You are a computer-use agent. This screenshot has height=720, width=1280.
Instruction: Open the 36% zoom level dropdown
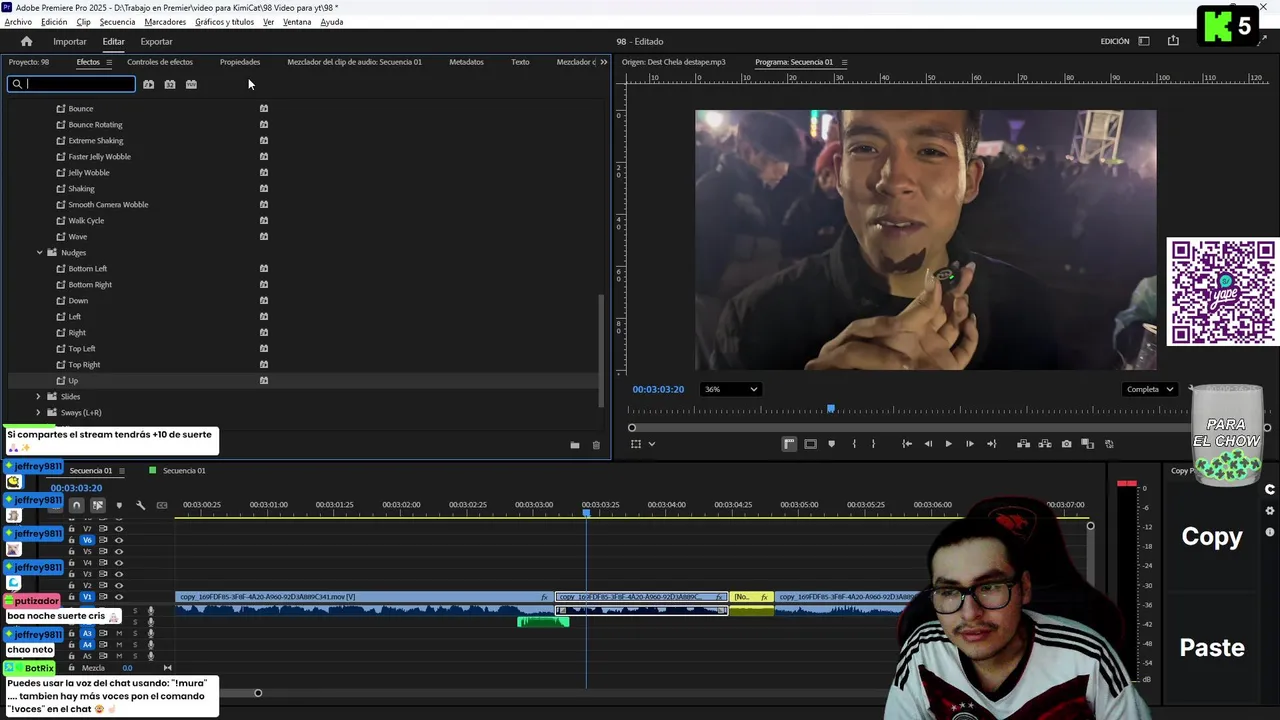(x=730, y=389)
